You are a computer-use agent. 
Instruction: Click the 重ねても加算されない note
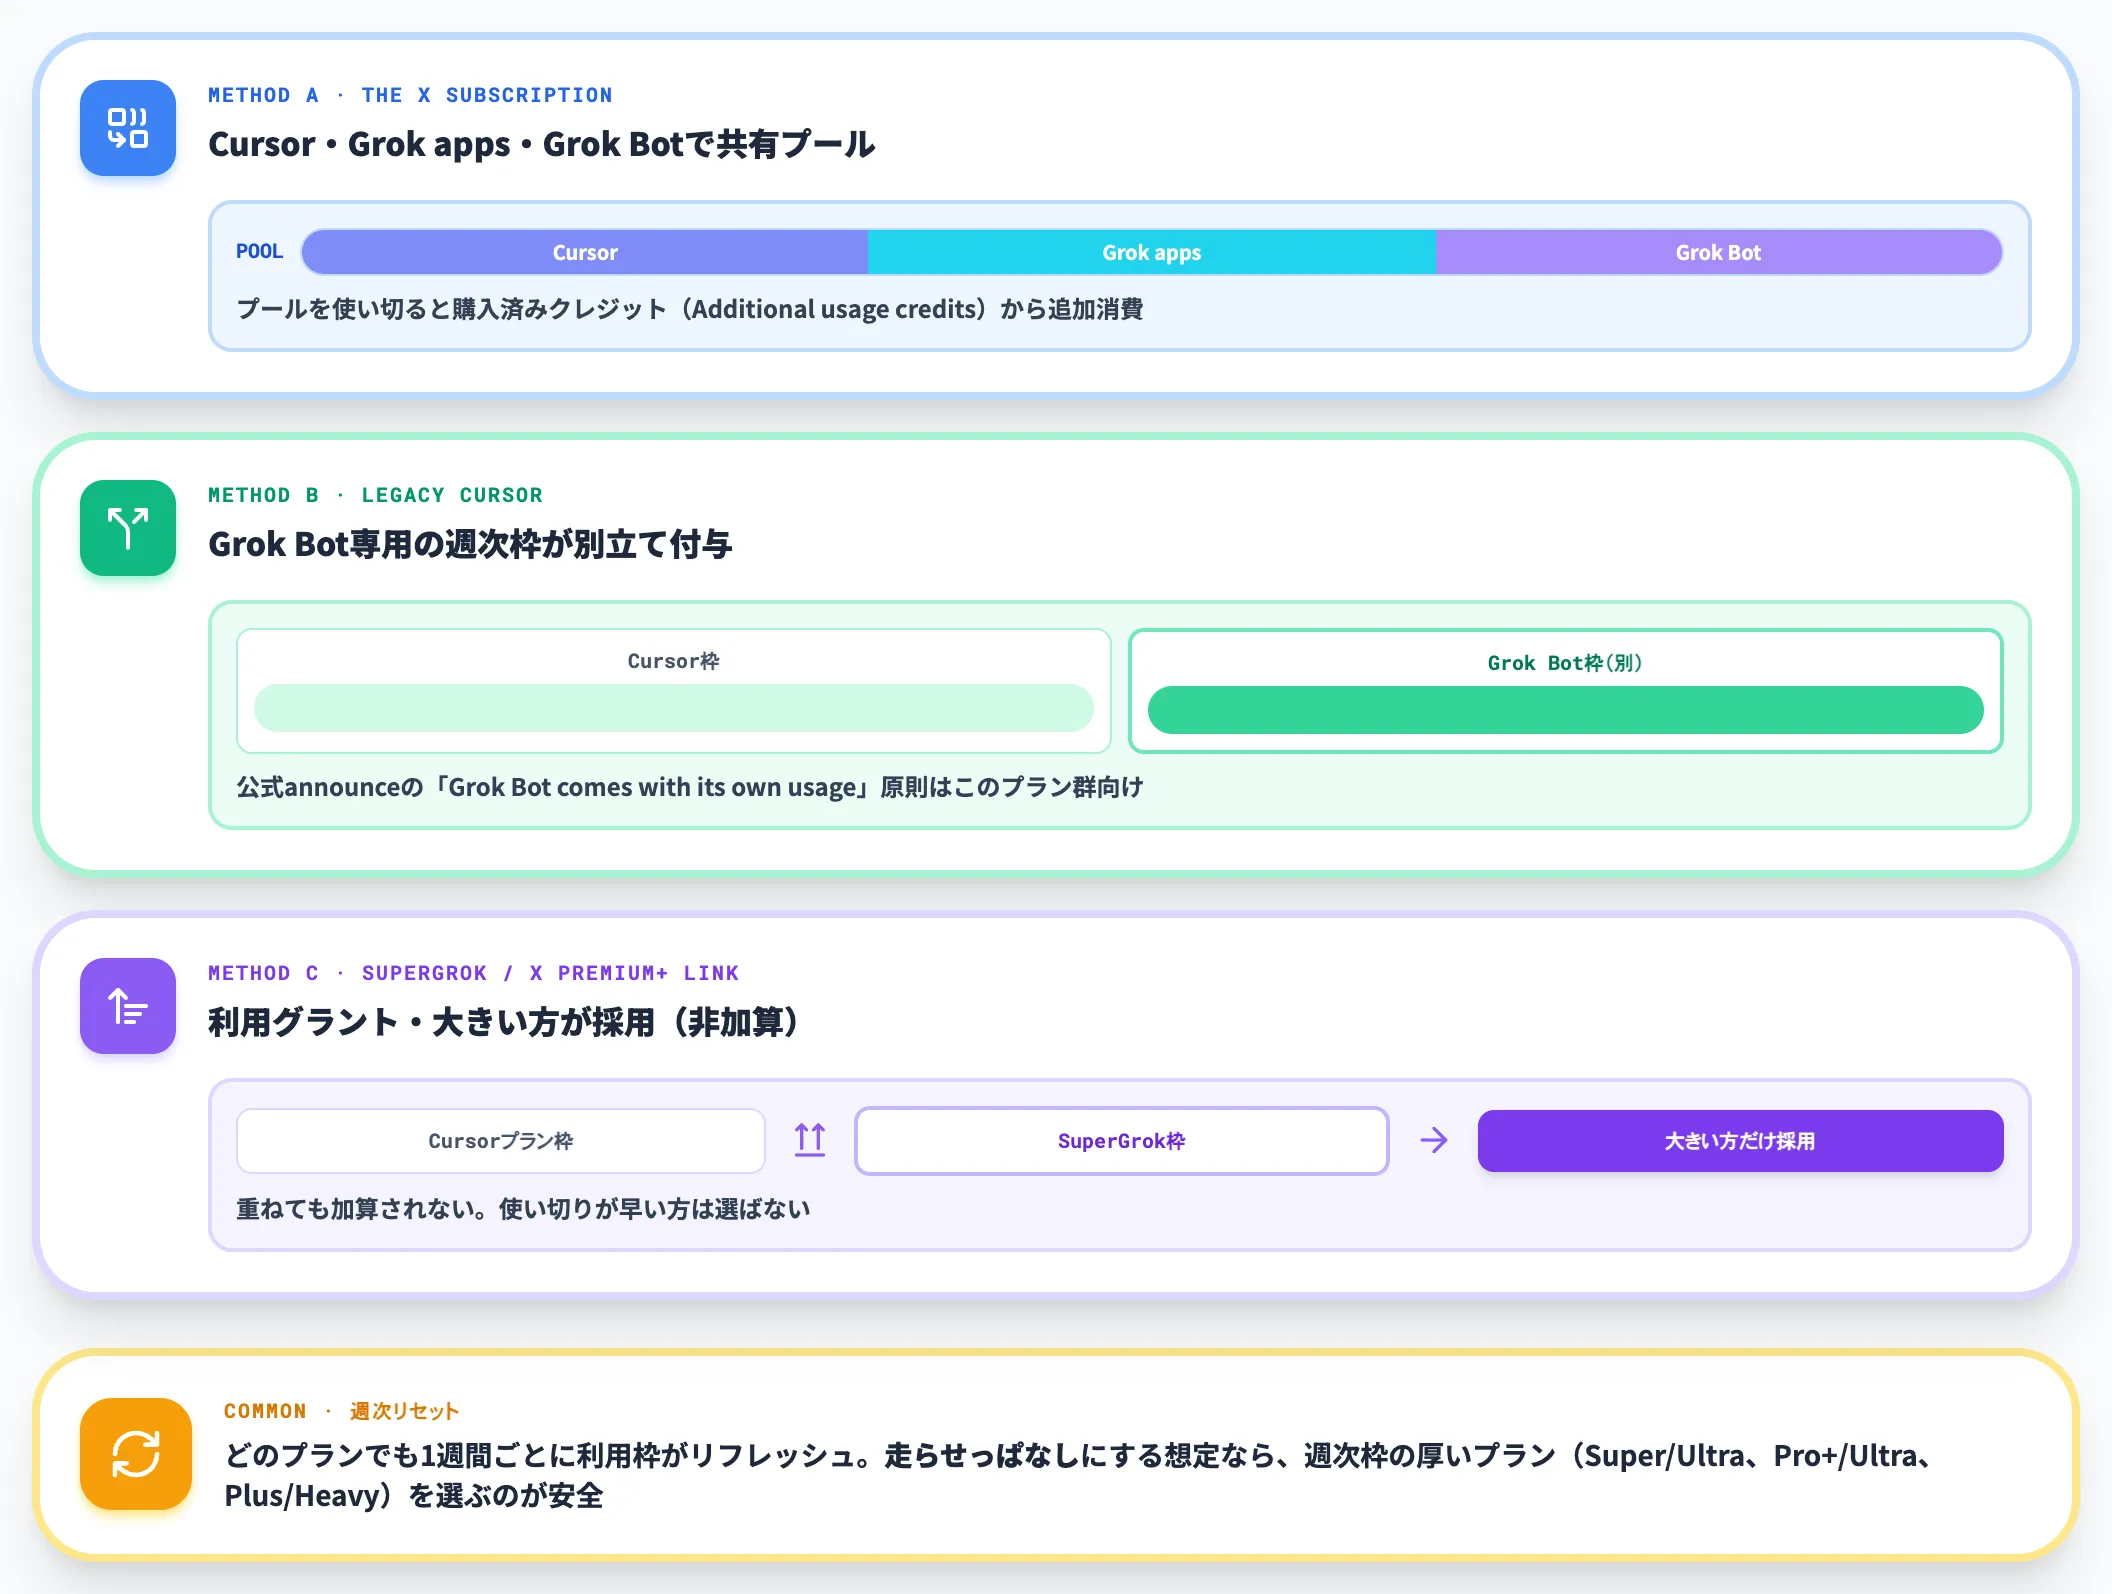[x=523, y=1209]
